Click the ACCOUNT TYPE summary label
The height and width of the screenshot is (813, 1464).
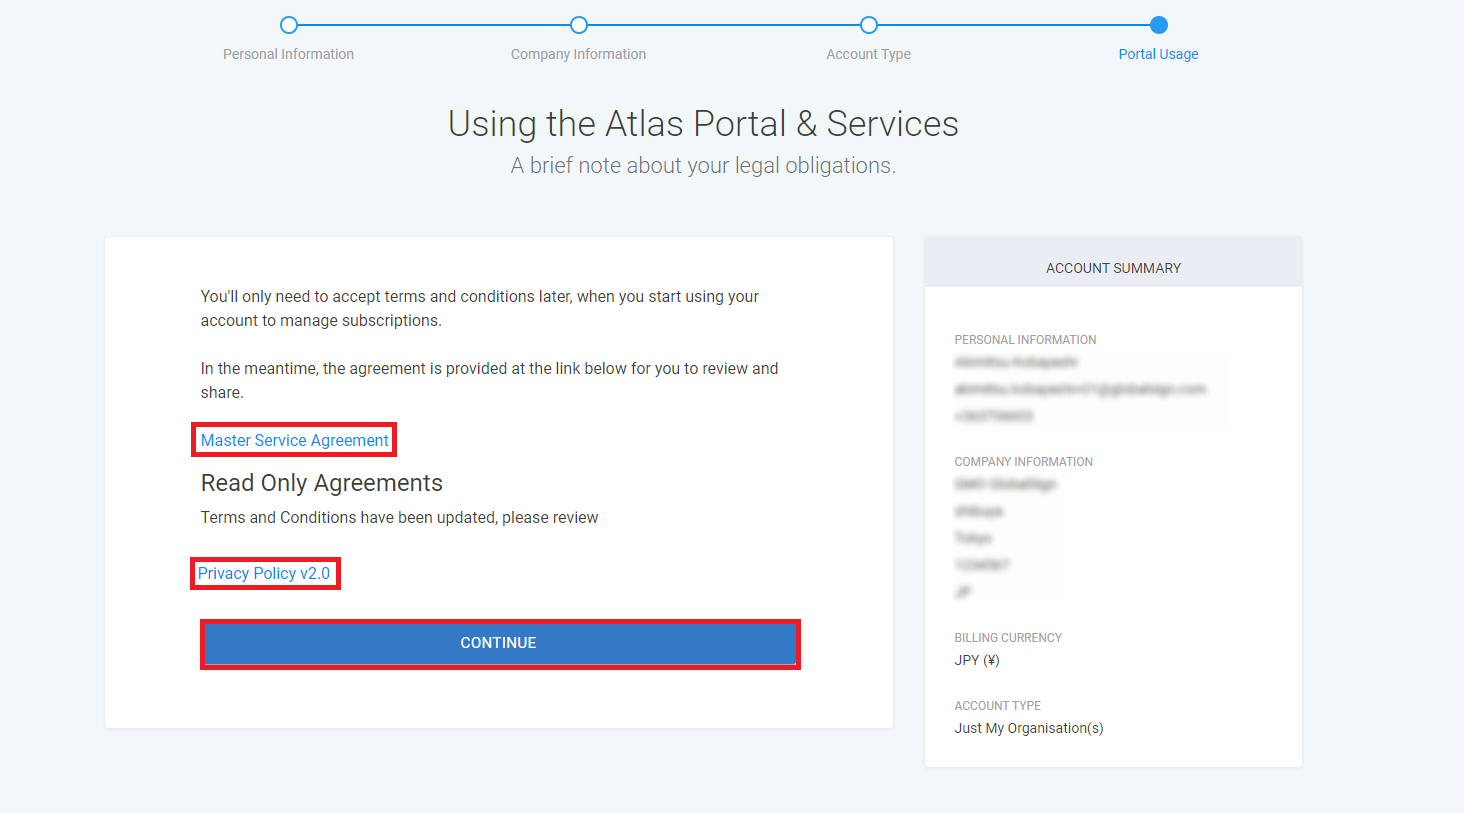997,706
